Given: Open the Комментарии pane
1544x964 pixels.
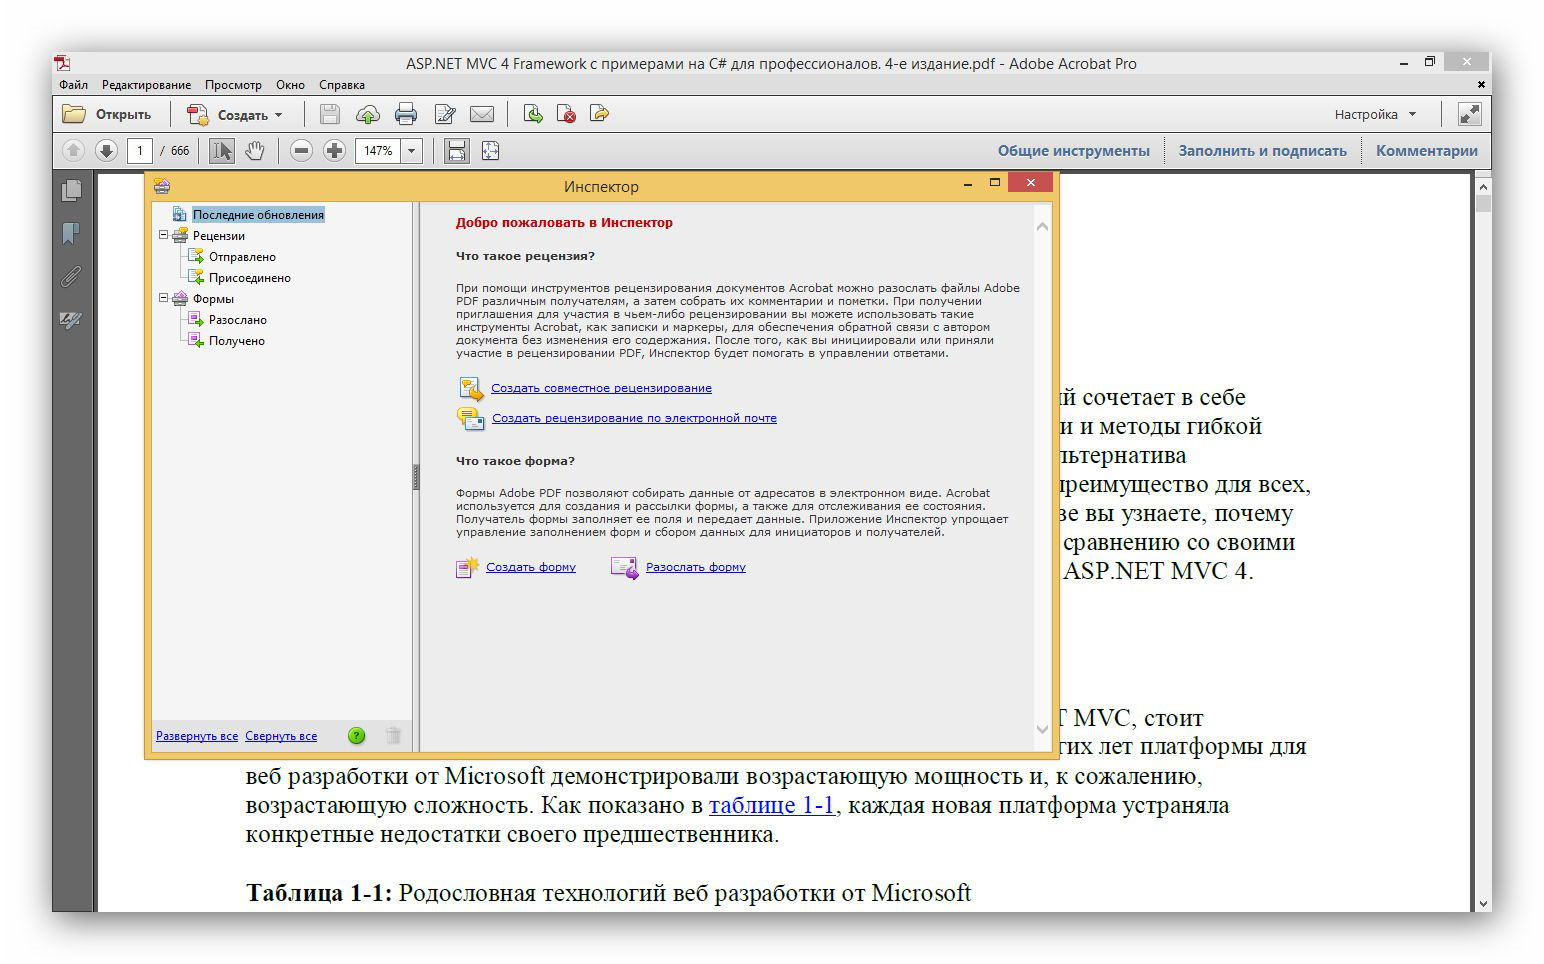Looking at the screenshot, I should click(1426, 151).
